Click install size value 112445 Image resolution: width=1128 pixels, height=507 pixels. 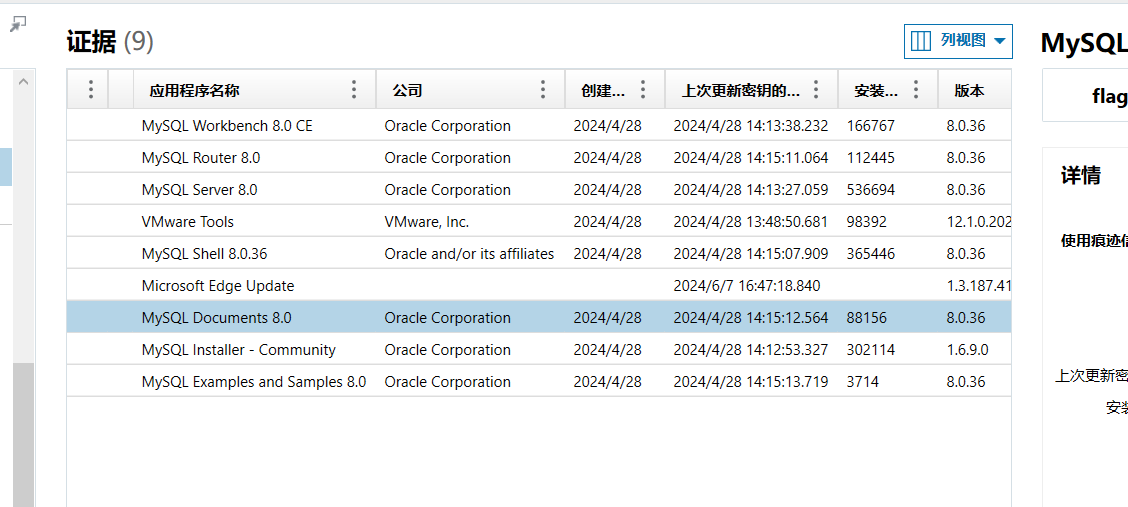click(x=870, y=157)
